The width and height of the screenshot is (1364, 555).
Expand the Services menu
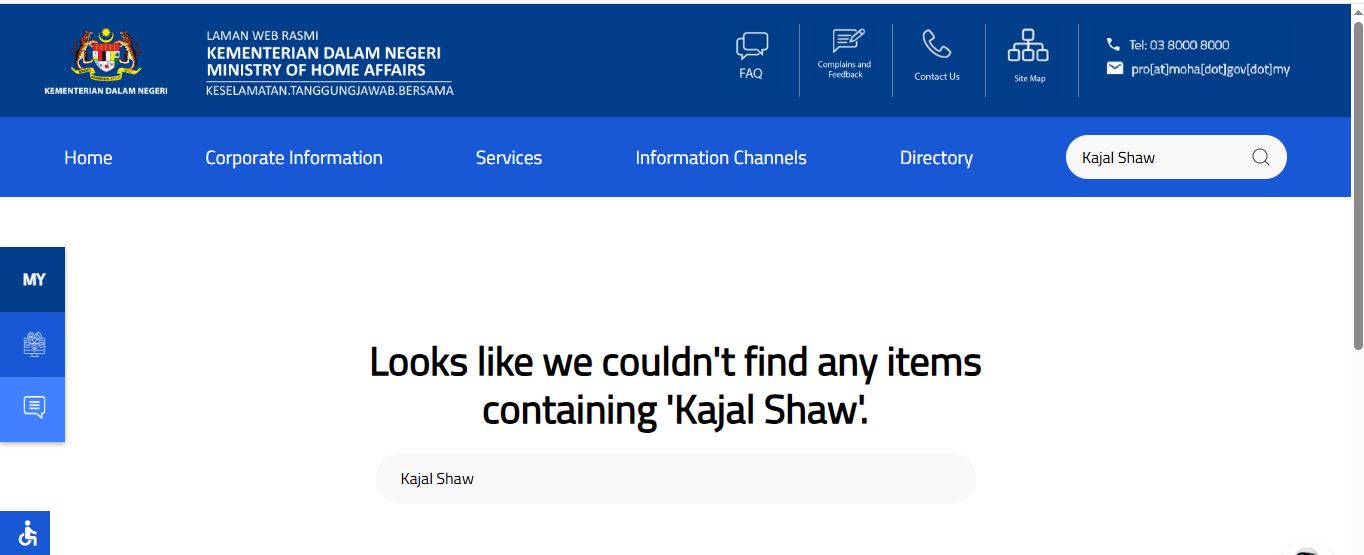[x=508, y=158]
